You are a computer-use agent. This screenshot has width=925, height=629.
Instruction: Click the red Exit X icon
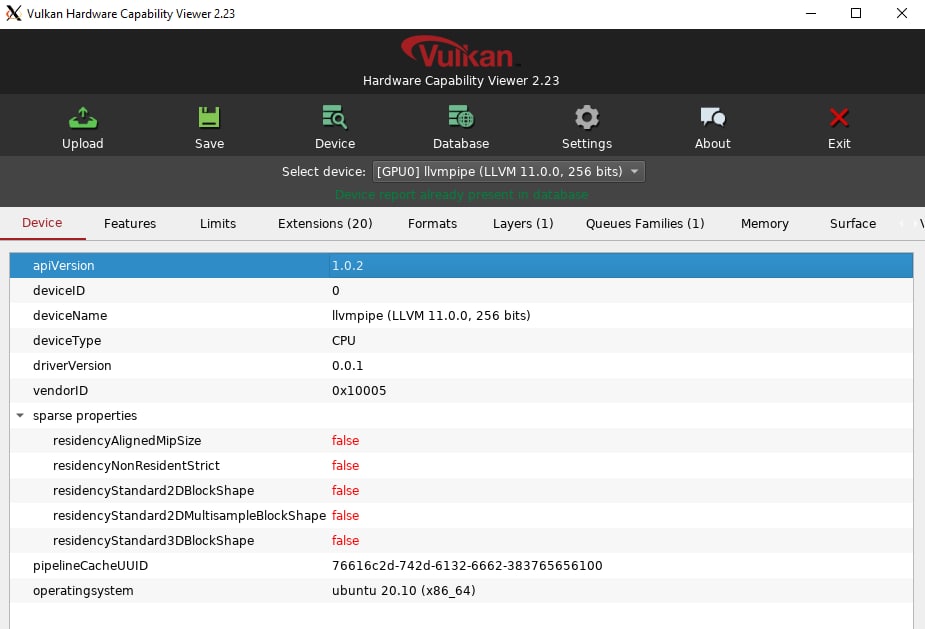coord(839,117)
